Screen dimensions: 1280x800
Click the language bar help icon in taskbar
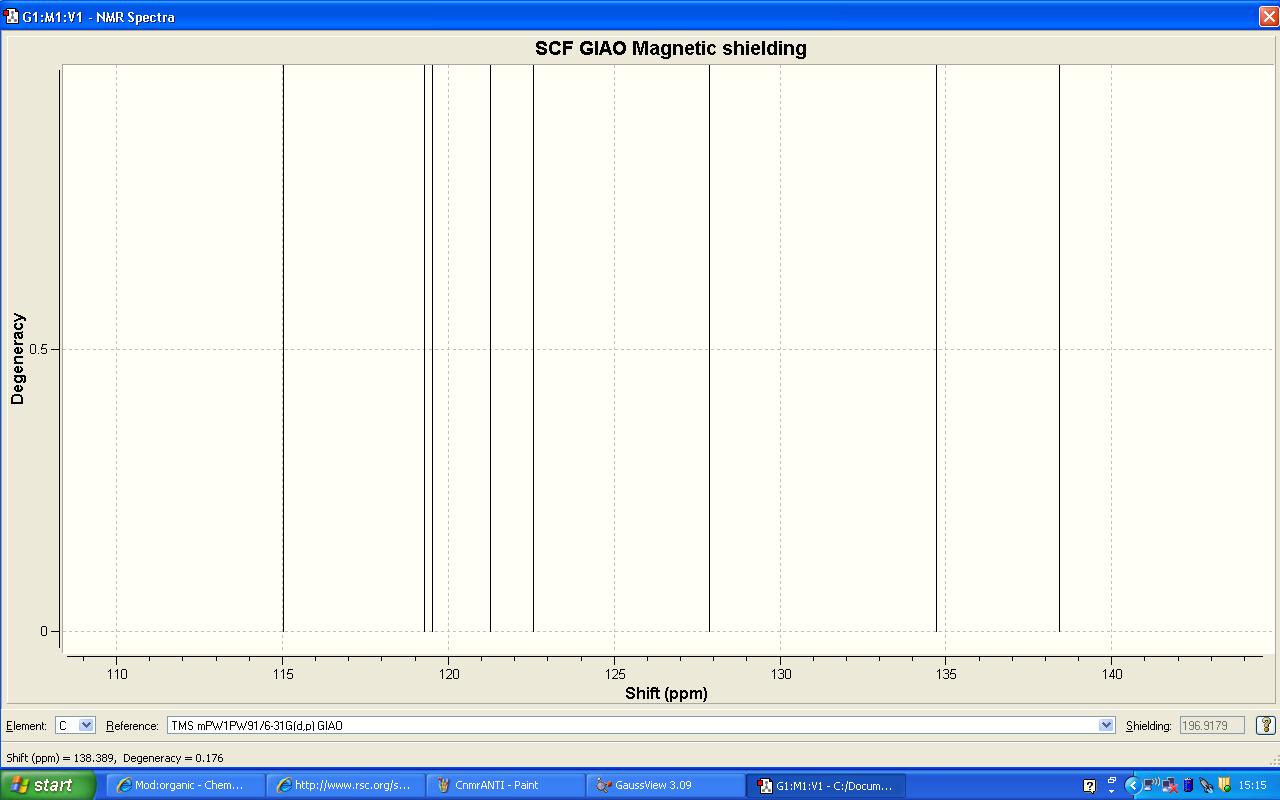pyautogui.click(x=1090, y=786)
